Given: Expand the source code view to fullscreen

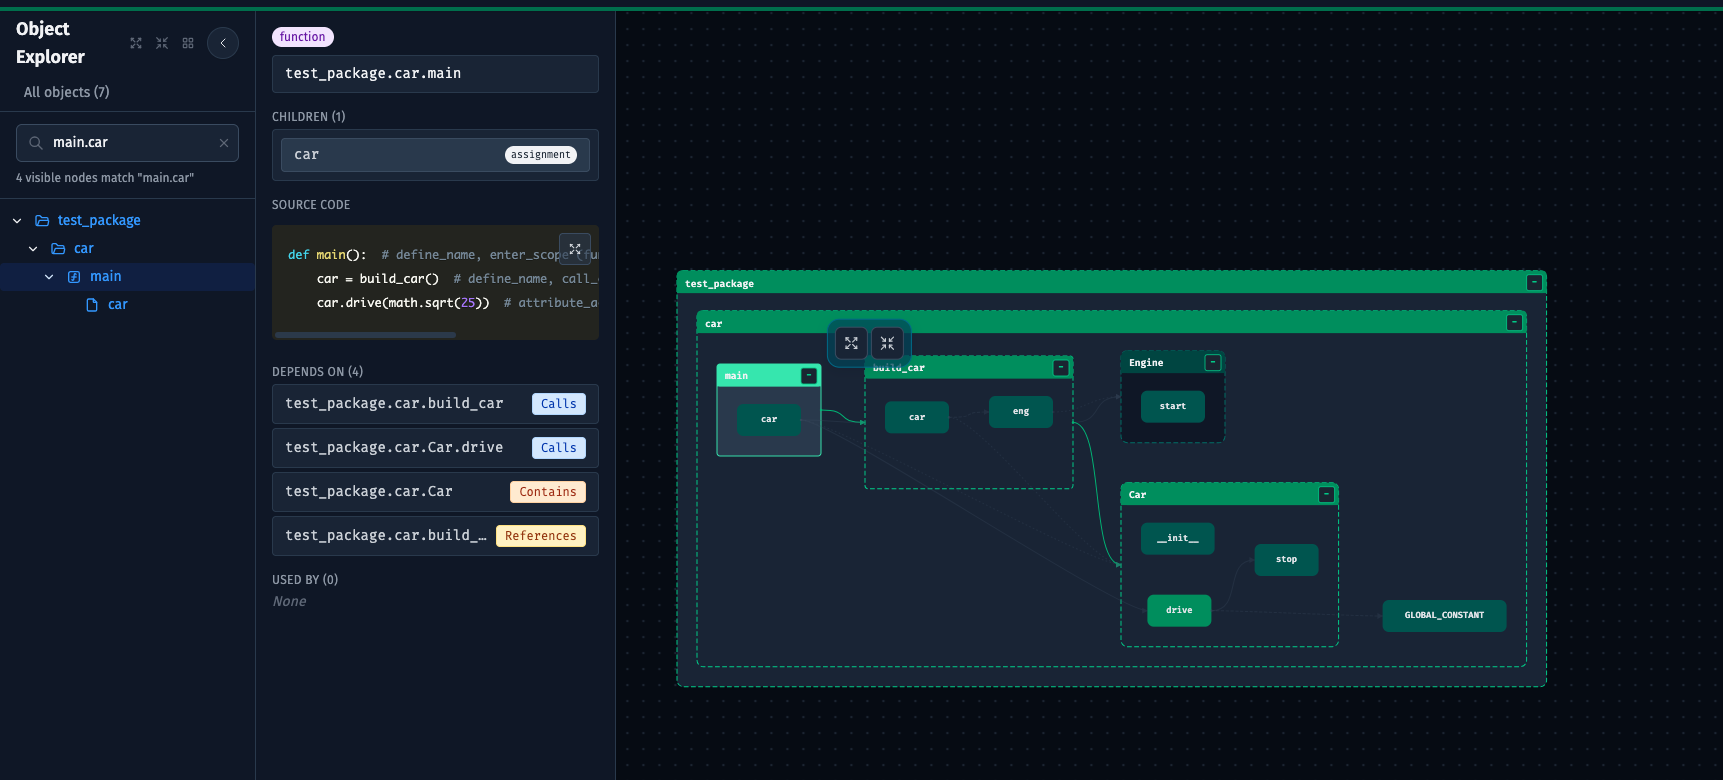Looking at the screenshot, I should [x=575, y=248].
